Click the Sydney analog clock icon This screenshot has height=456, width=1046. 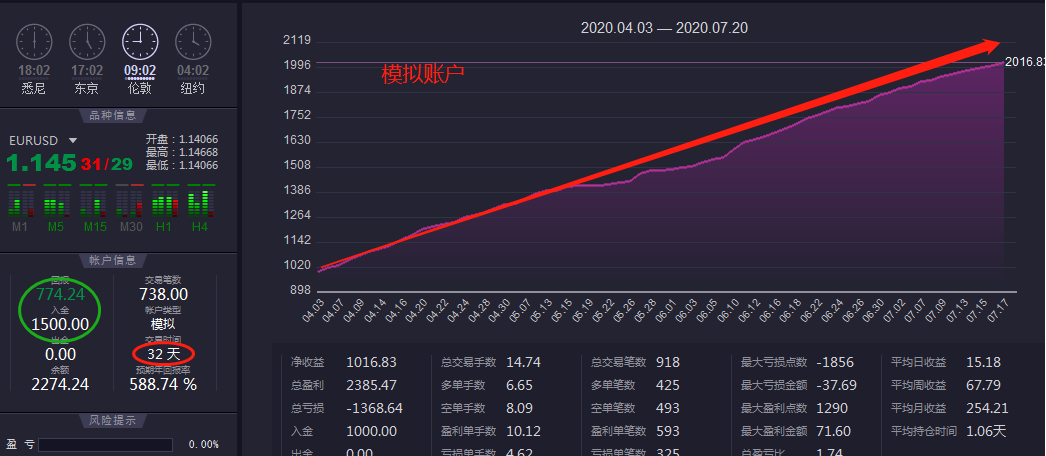pos(34,41)
